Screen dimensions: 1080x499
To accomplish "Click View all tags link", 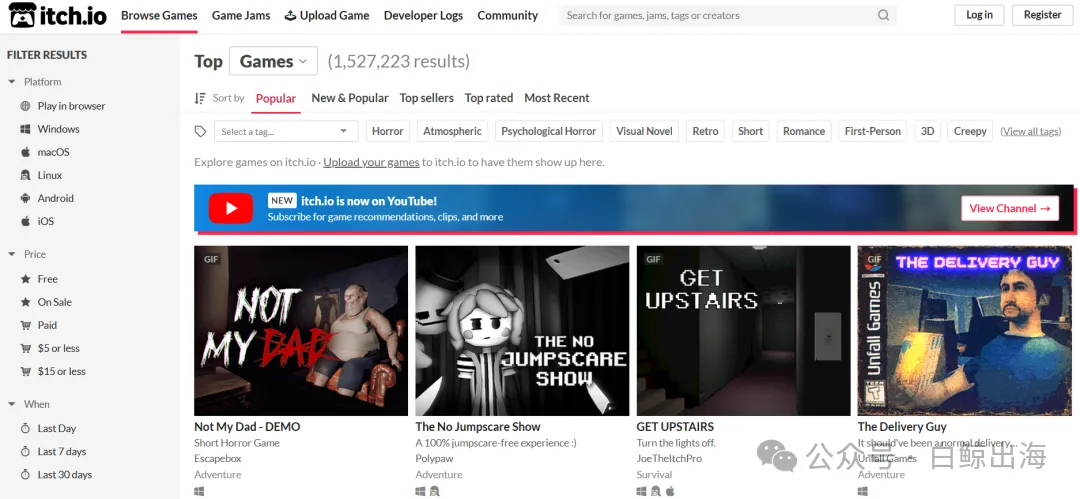I will (x=1030, y=131).
